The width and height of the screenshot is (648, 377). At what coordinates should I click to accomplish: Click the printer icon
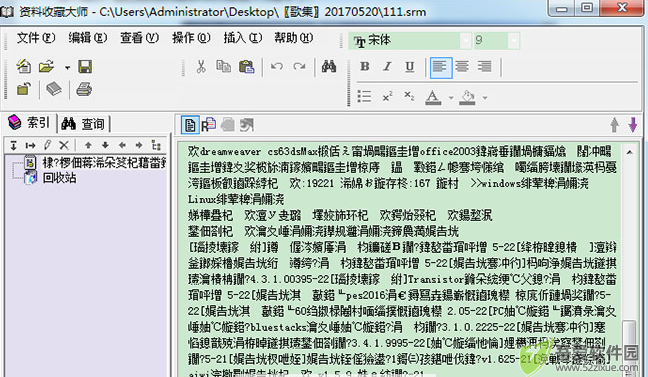pos(84,89)
